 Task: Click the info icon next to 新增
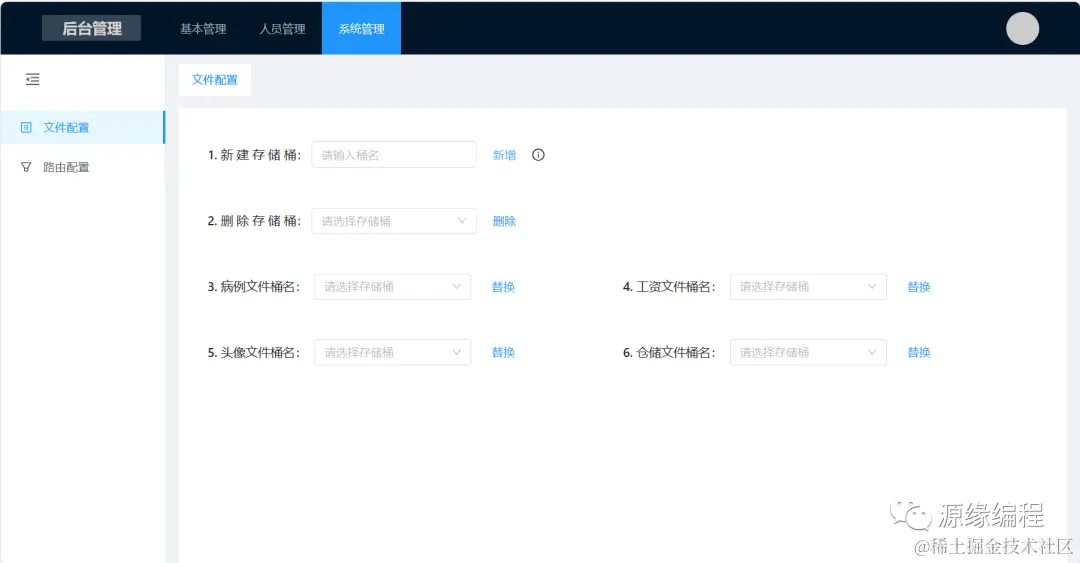click(x=538, y=155)
